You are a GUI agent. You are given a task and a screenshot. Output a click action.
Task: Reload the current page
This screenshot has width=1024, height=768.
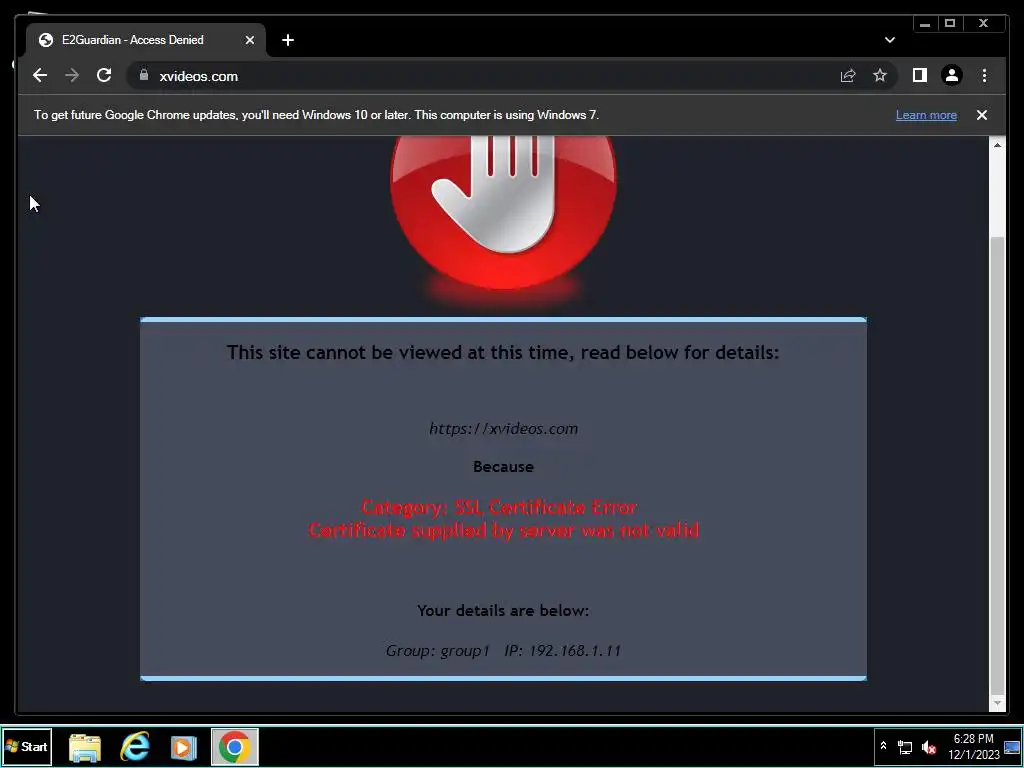104,76
